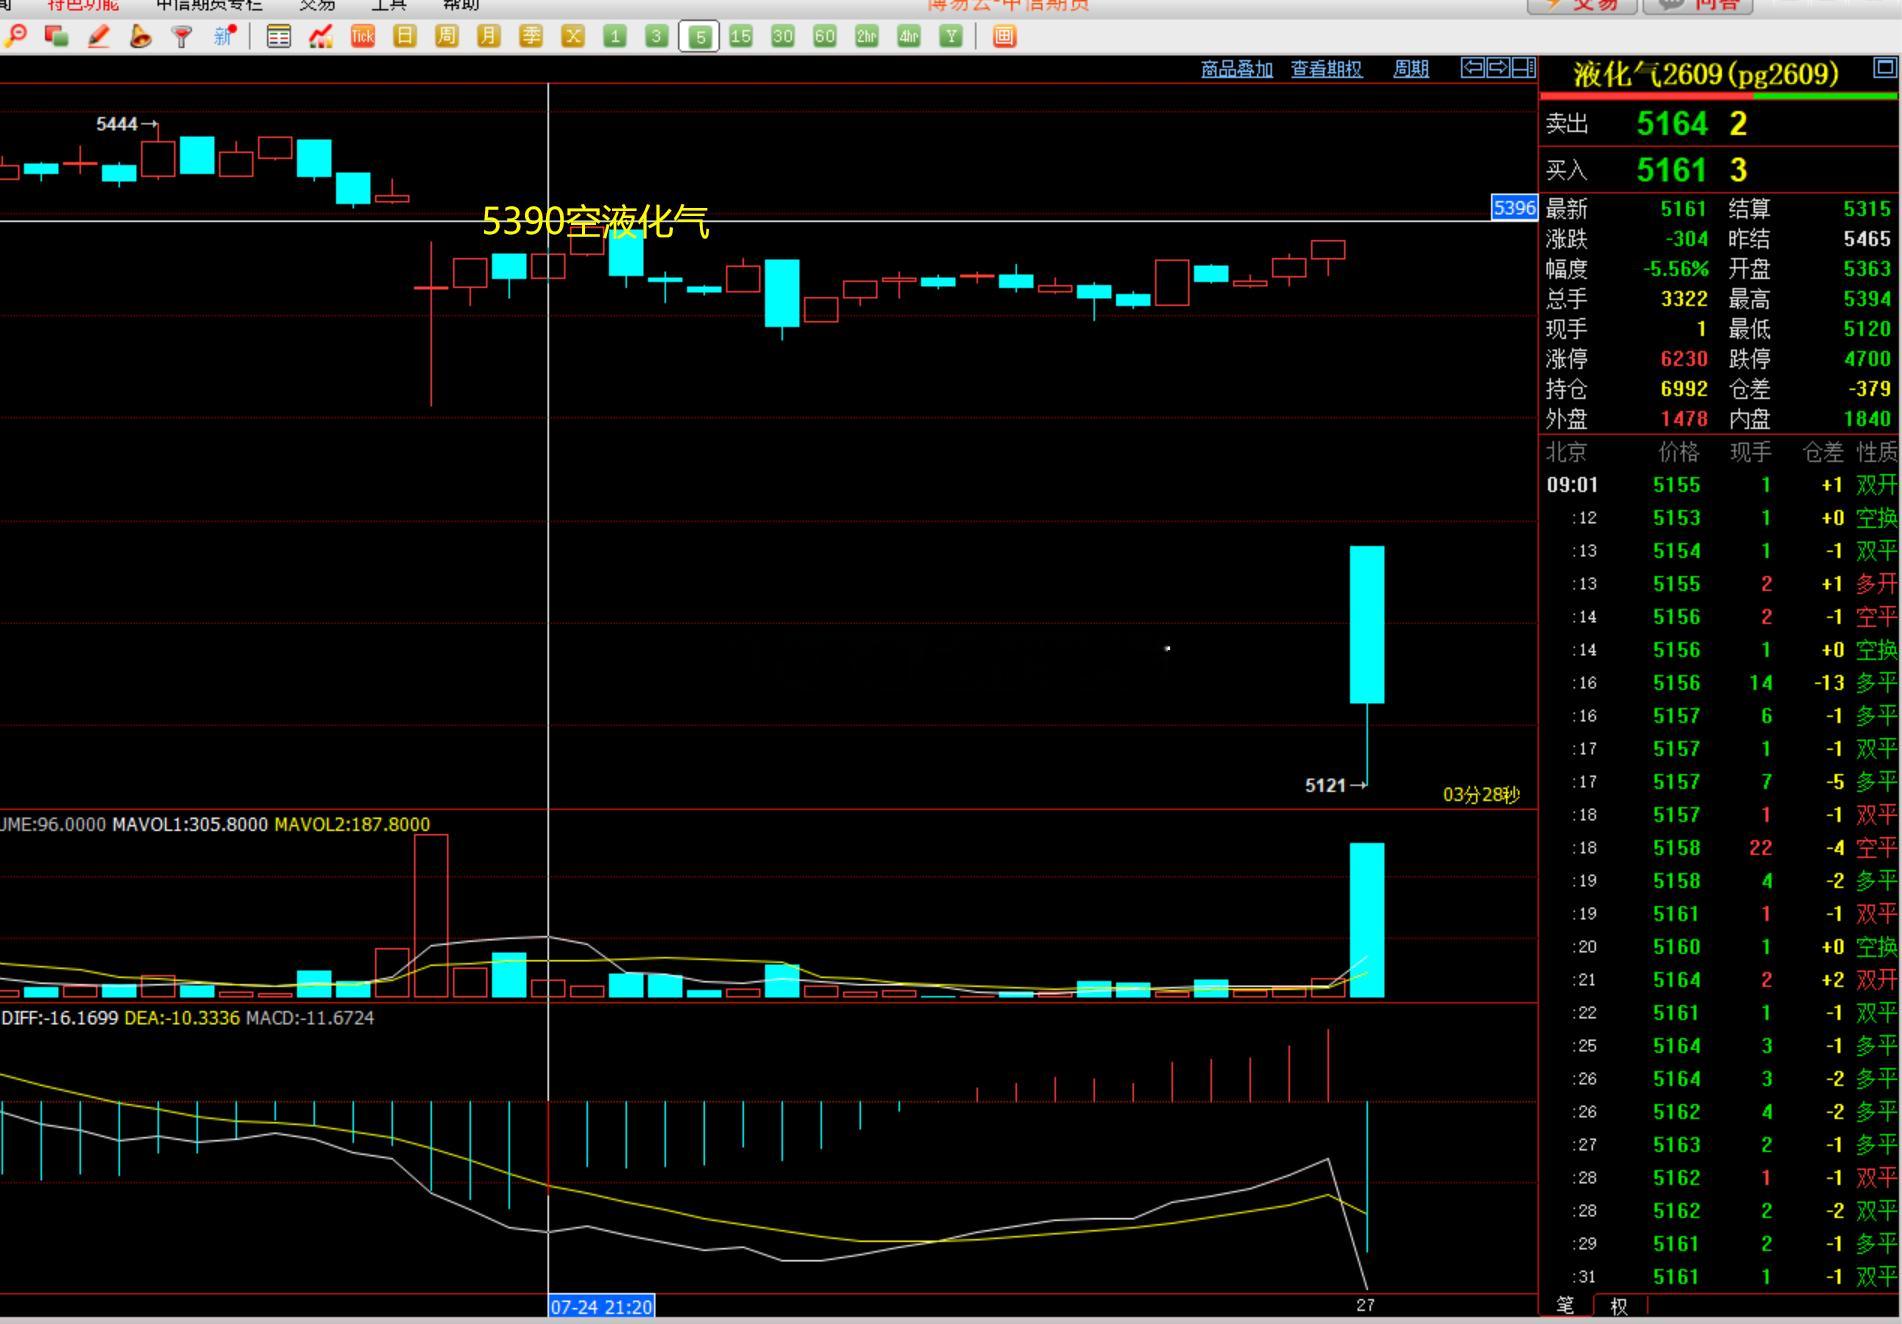Viewport: 1902px width, 1324px height.
Task: Click the :18 tick row with volume 22
Action: (x=1719, y=848)
